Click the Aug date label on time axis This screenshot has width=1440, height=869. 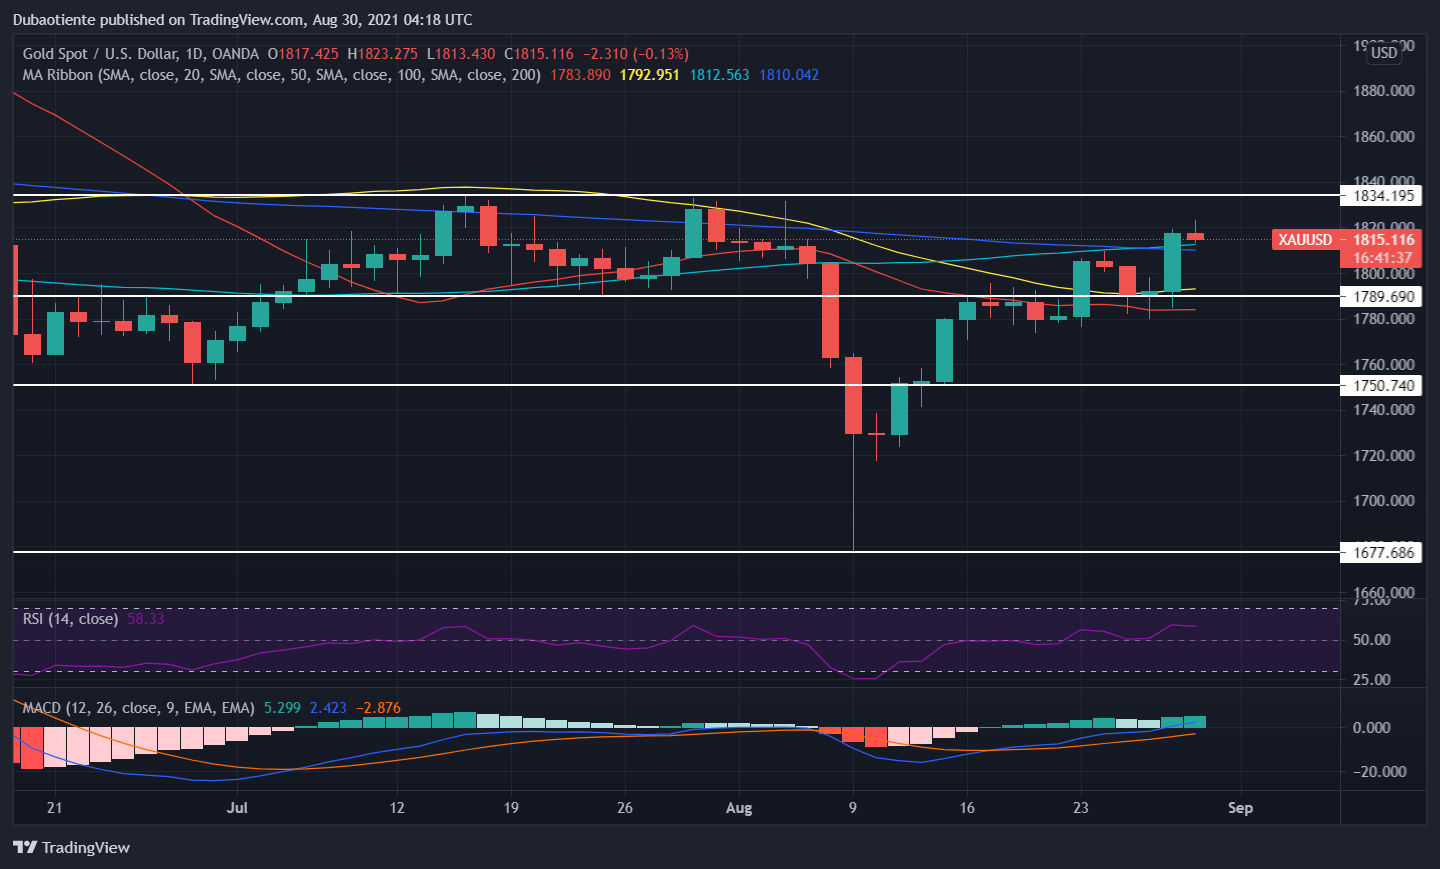pyautogui.click(x=739, y=808)
